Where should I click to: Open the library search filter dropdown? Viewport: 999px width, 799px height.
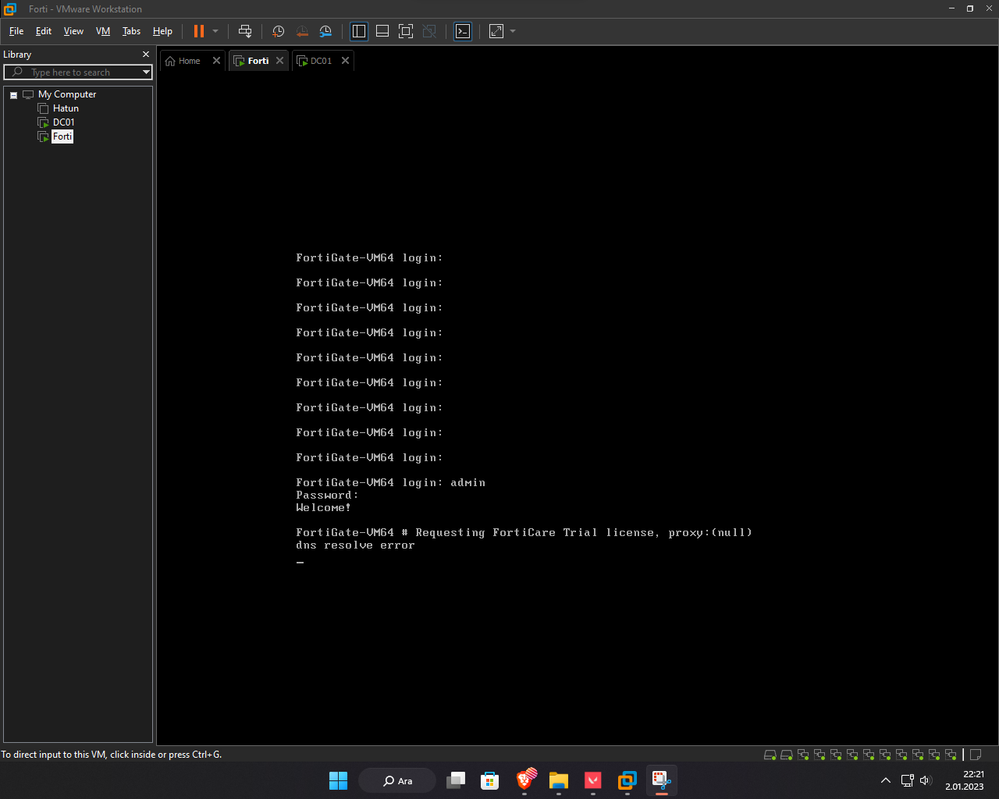(x=147, y=72)
